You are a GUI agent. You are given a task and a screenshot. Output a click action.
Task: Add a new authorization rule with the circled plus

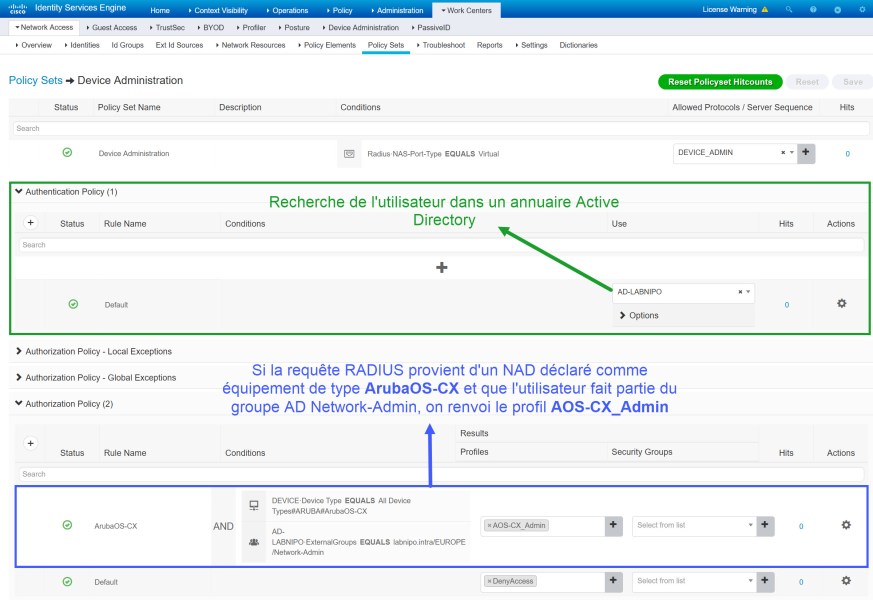(x=30, y=443)
